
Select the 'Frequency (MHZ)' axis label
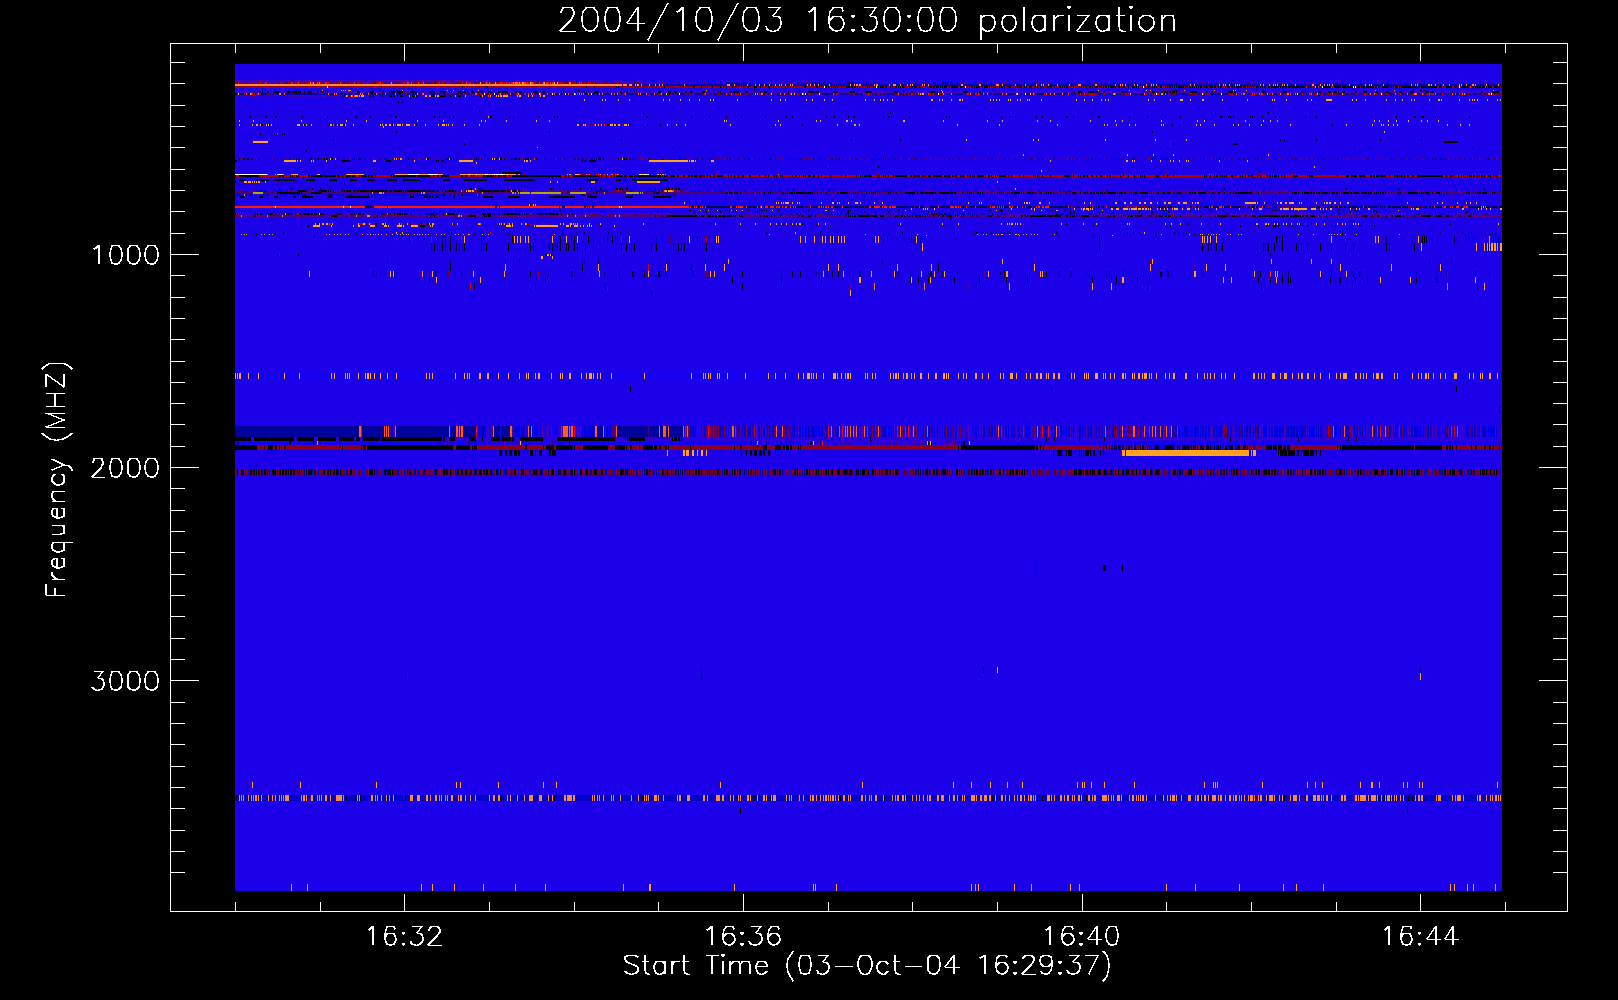(x=57, y=480)
